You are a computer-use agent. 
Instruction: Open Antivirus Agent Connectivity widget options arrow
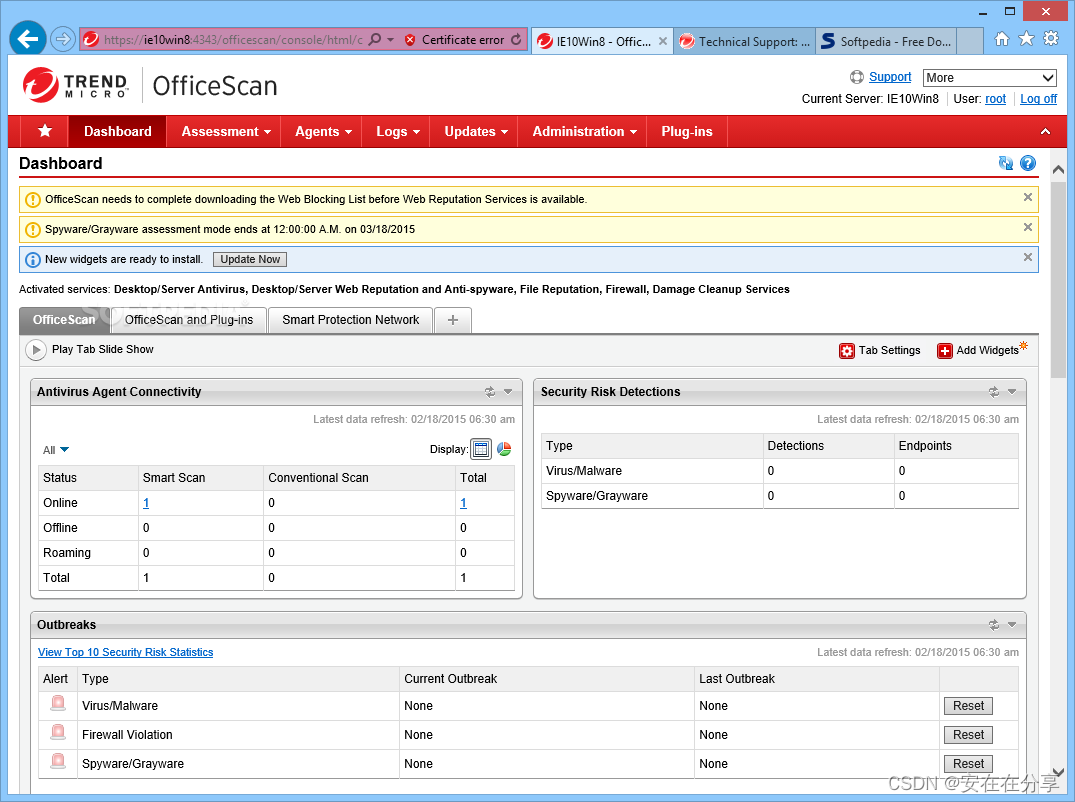(x=508, y=392)
